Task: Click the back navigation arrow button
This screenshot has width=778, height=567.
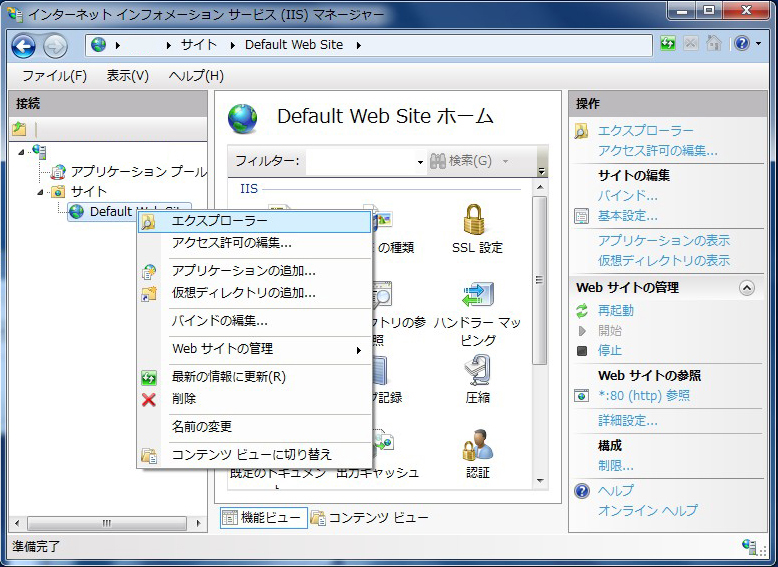Action: (23, 45)
